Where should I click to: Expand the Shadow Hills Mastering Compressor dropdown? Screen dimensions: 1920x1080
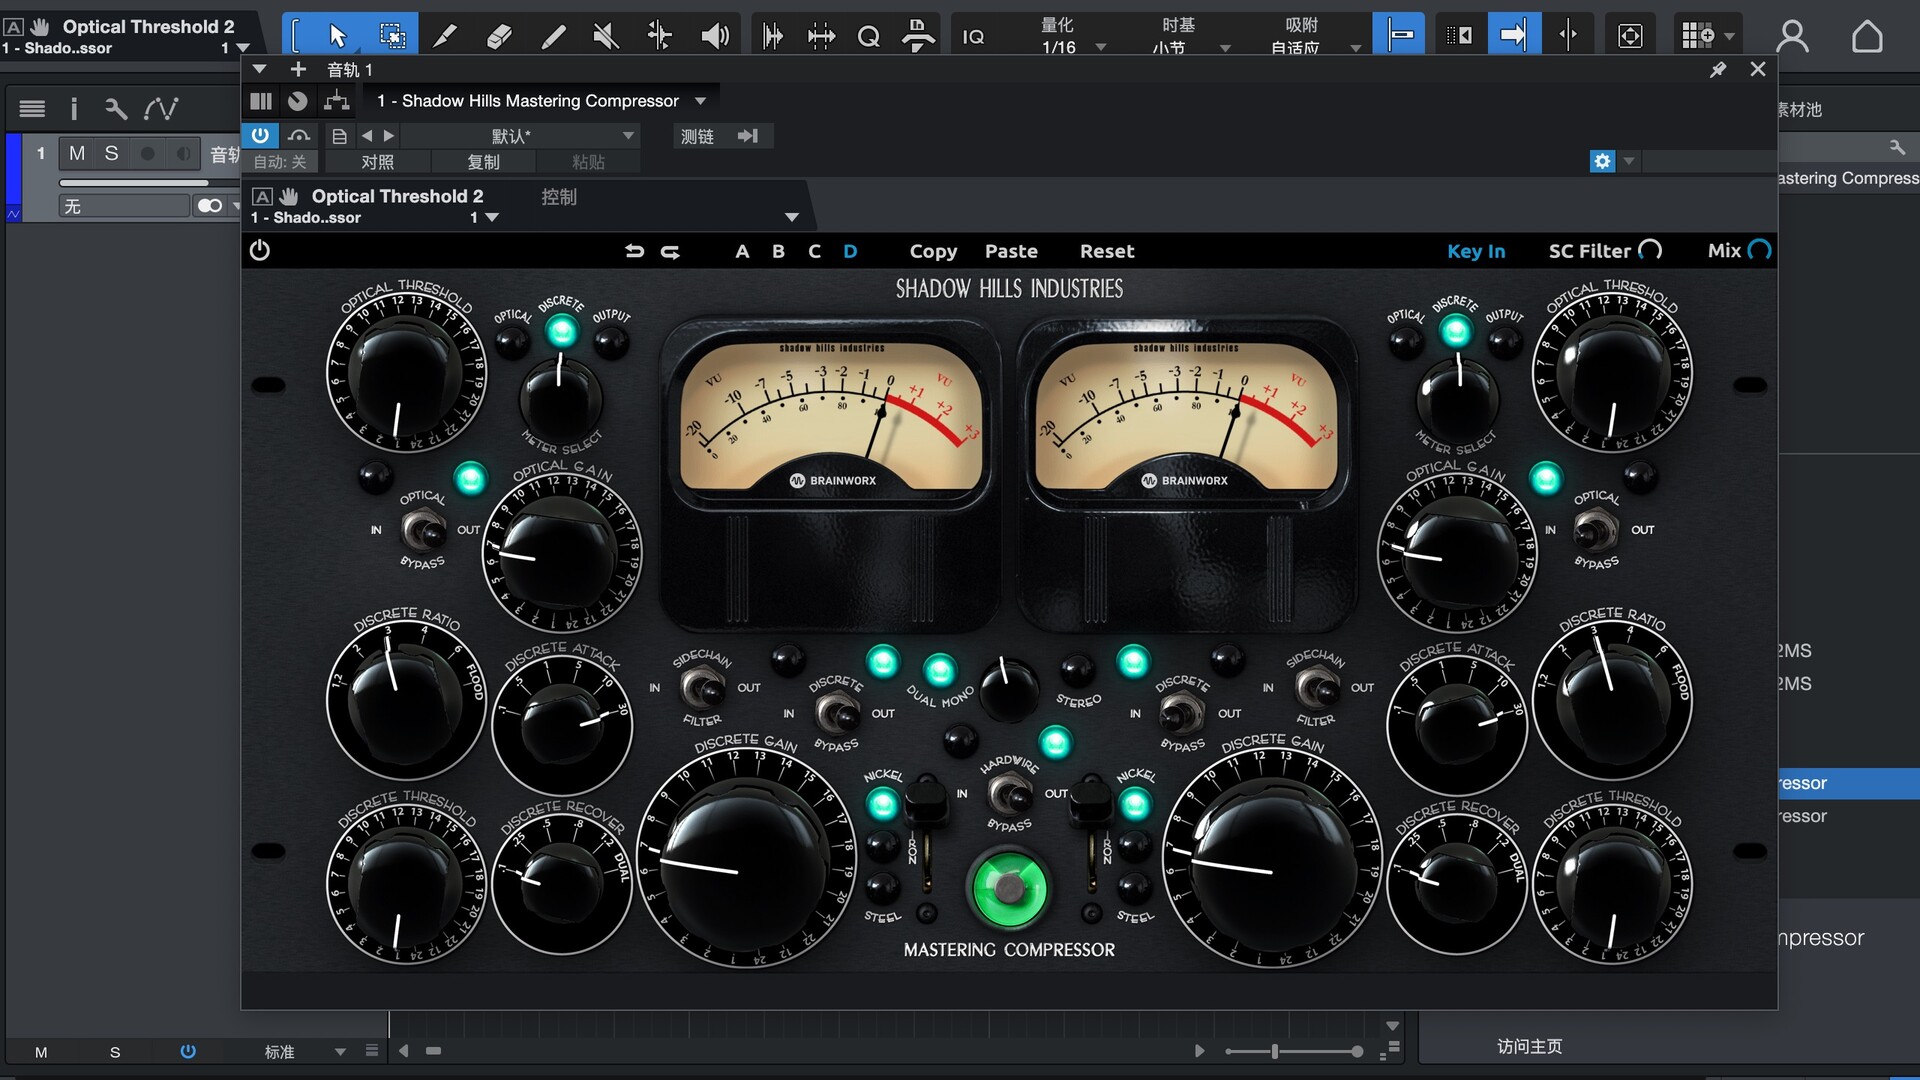700,101
